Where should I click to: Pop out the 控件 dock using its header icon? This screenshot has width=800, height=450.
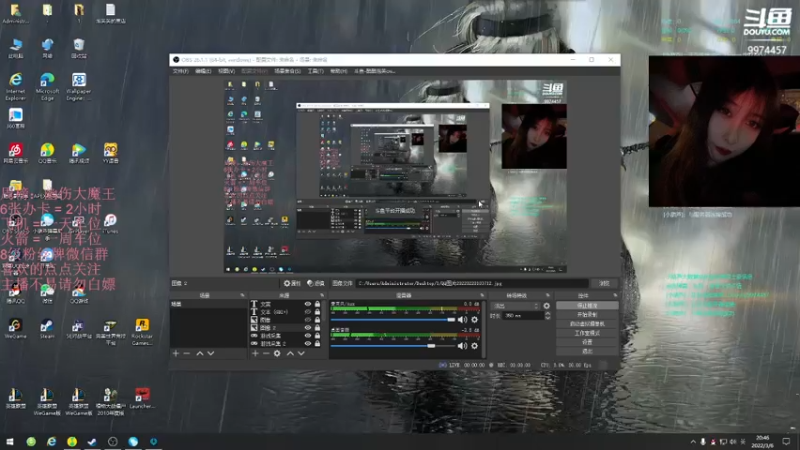(615, 295)
